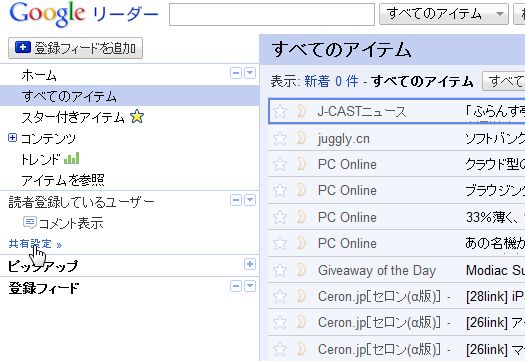
Task: Collapse the ホーム section with minus button
Action: coord(236,73)
